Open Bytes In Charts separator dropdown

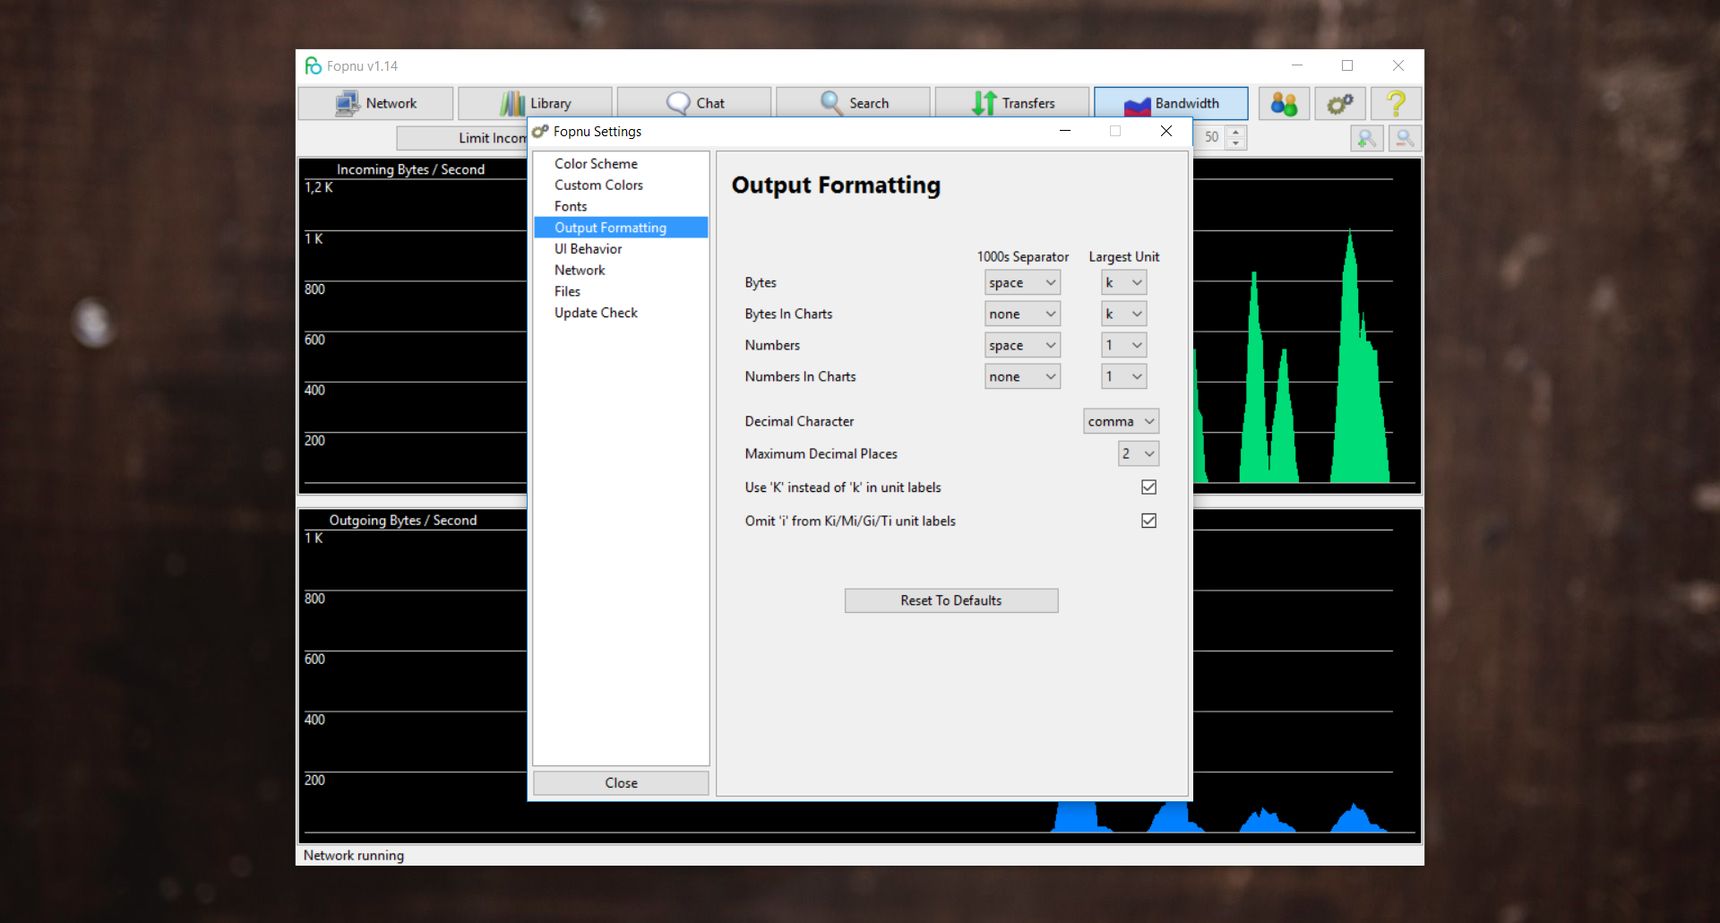(1022, 314)
